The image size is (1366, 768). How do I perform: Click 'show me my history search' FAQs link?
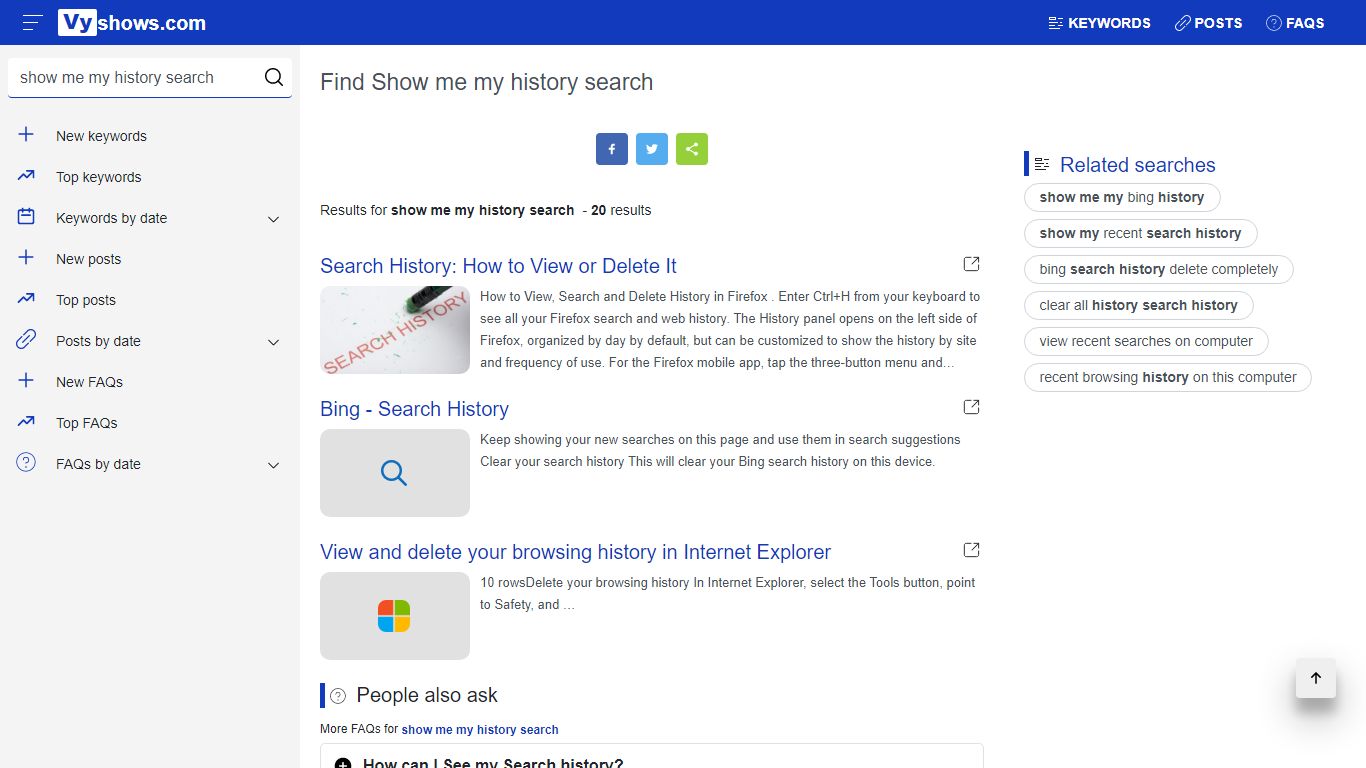click(x=480, y=730)
